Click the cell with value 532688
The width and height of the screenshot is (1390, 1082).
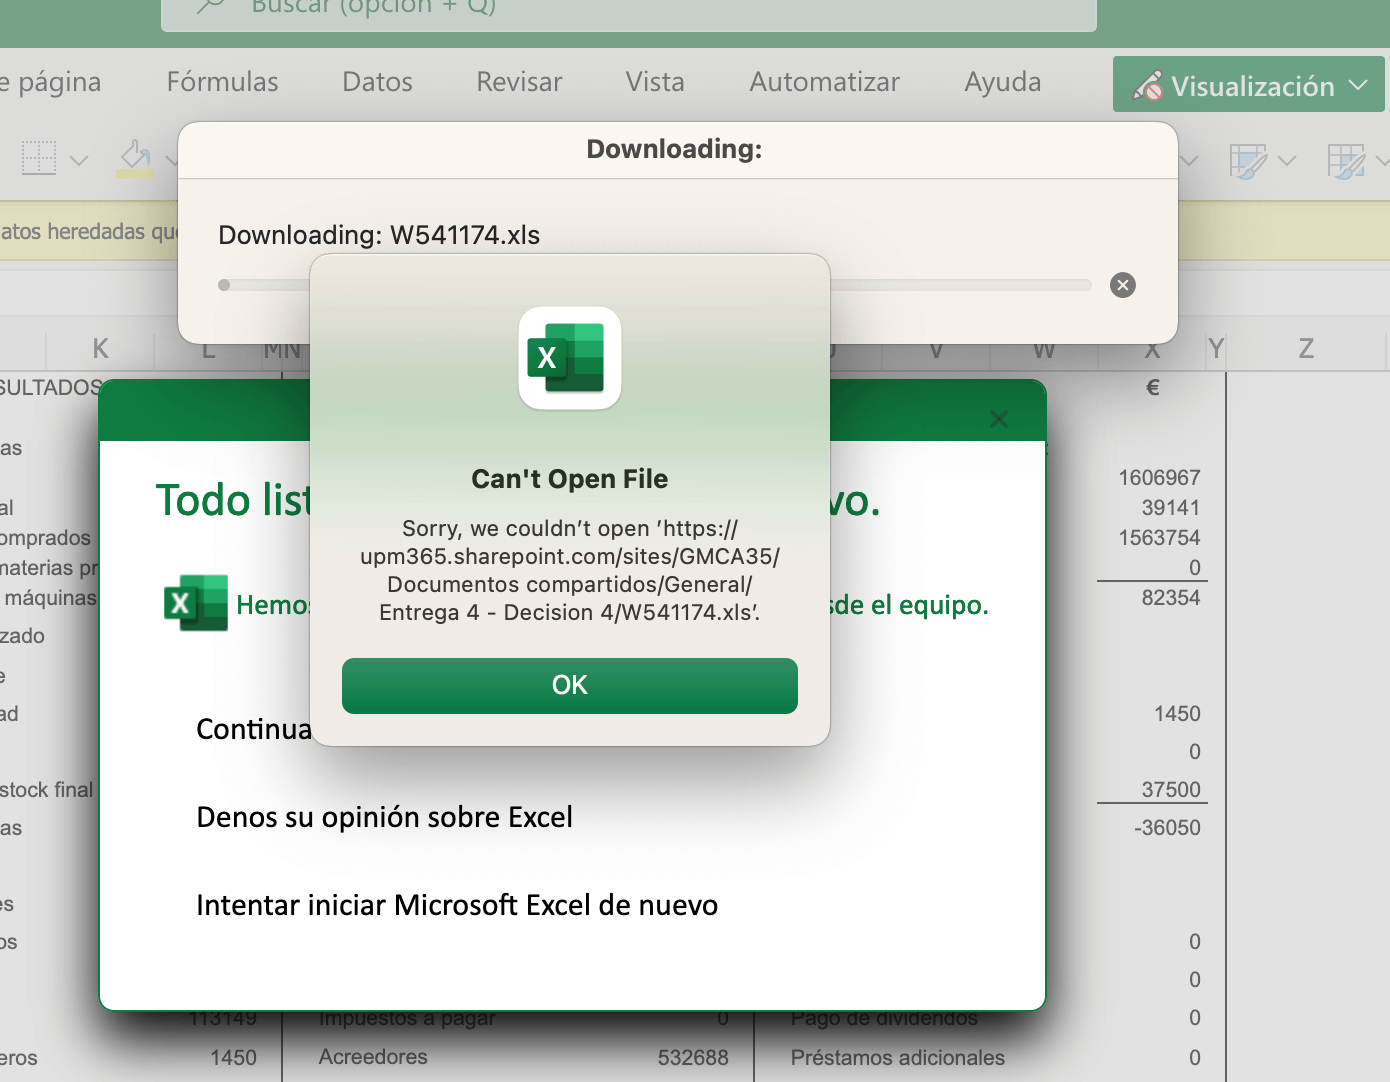(693, 1058)
